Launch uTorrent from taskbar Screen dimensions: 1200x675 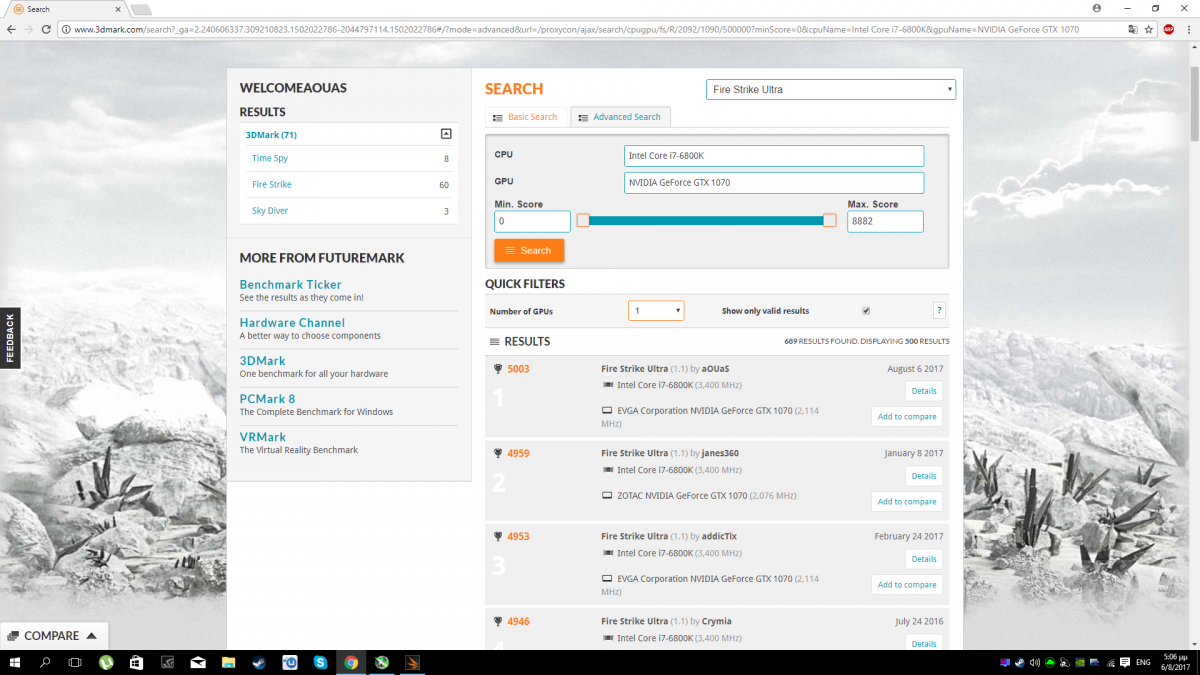tap(106, 662)
